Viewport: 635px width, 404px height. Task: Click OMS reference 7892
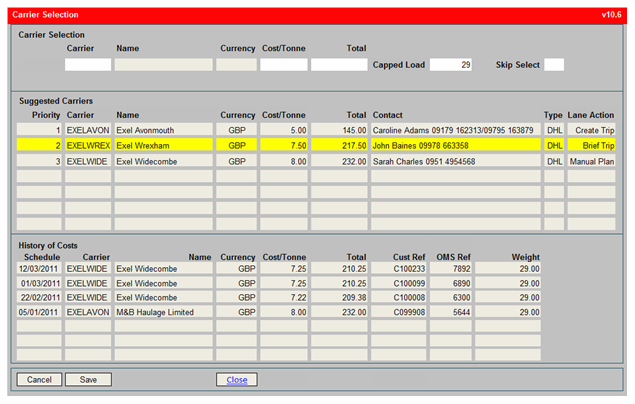click(x=451, y=269)
